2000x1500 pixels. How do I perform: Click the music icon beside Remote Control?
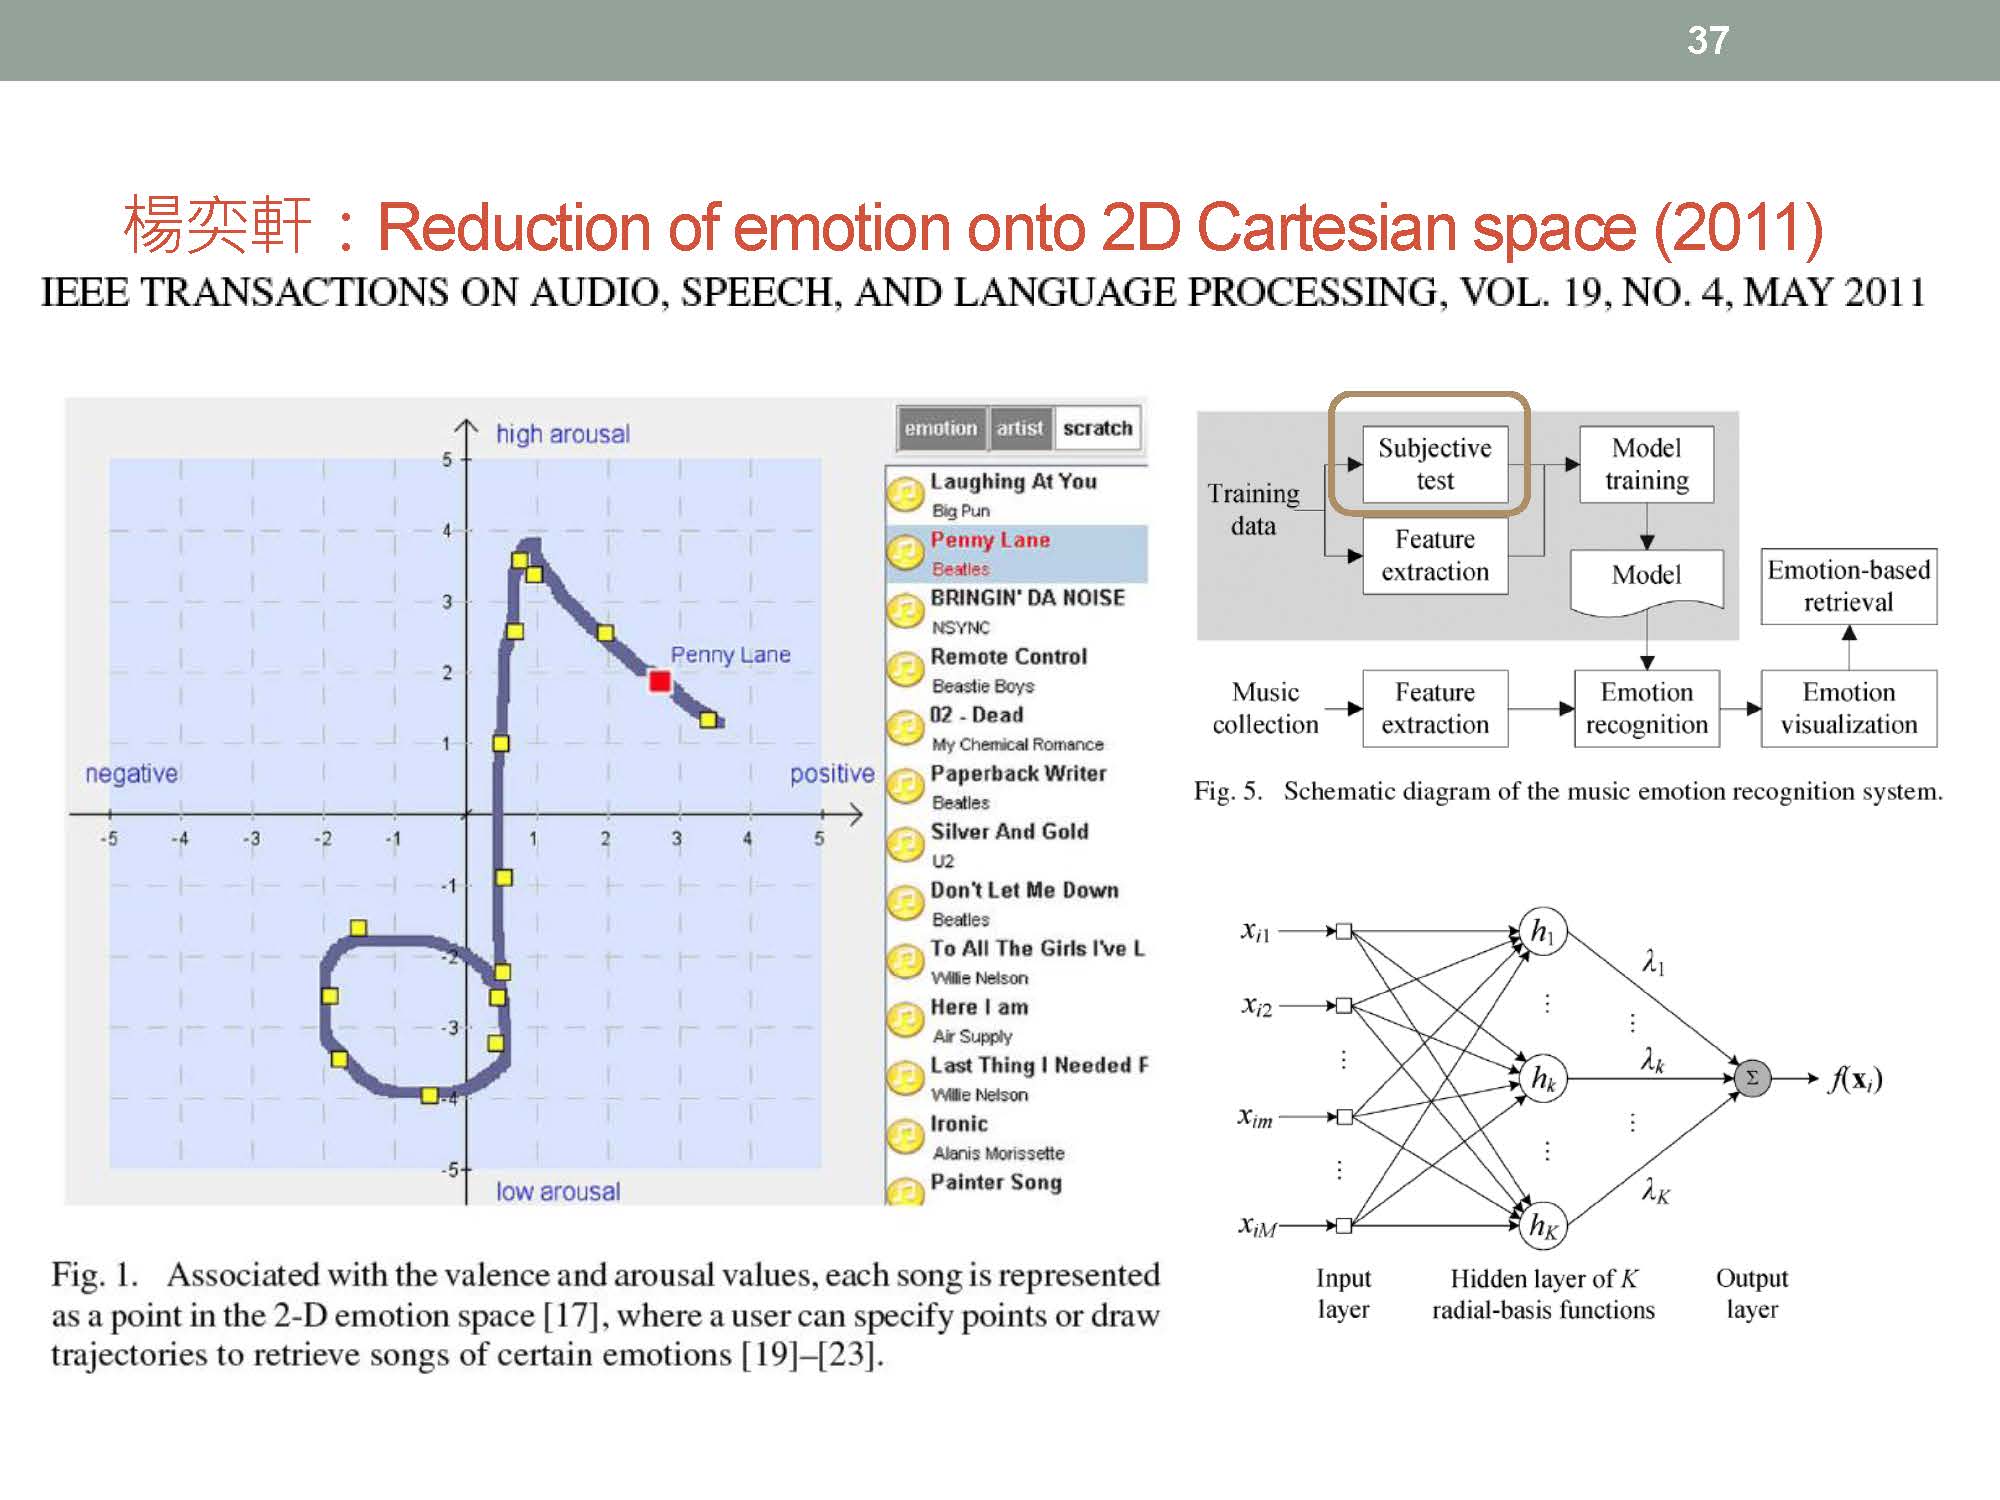click(x=905, y=669)
